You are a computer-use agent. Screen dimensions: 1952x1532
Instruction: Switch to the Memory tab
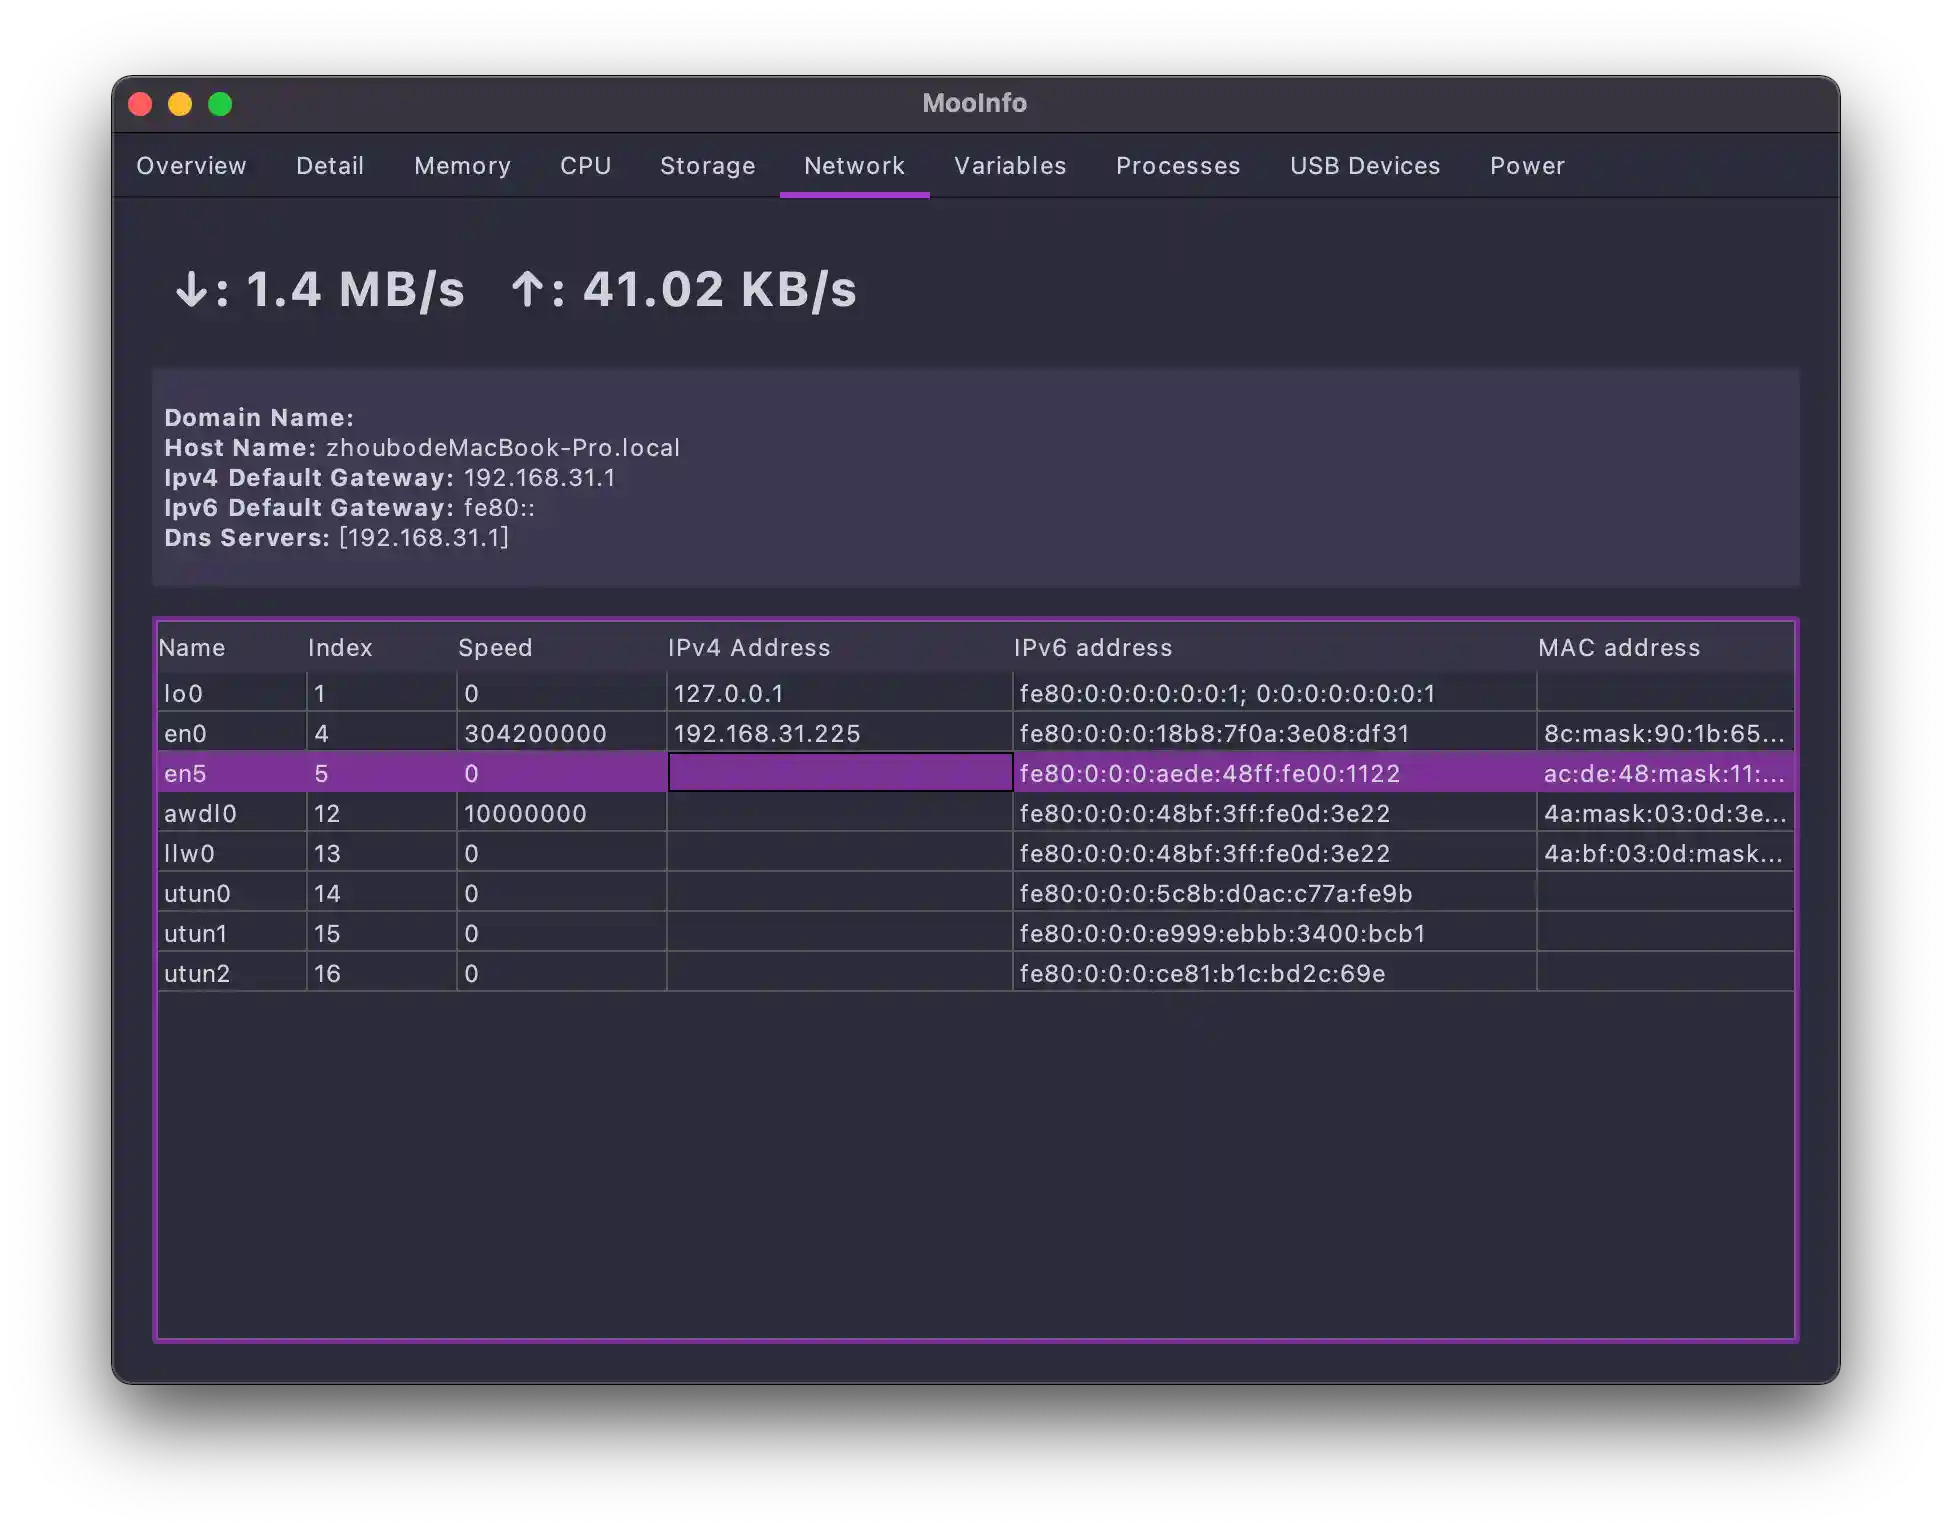click(x=461, y=166)
